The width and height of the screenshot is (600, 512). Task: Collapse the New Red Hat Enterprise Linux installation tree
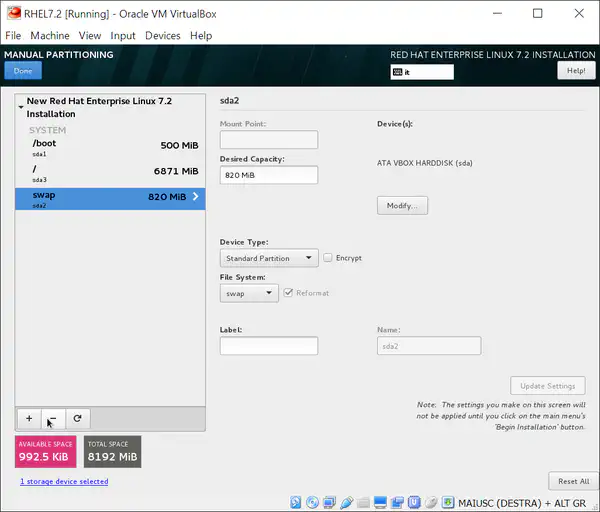[21, 103]
